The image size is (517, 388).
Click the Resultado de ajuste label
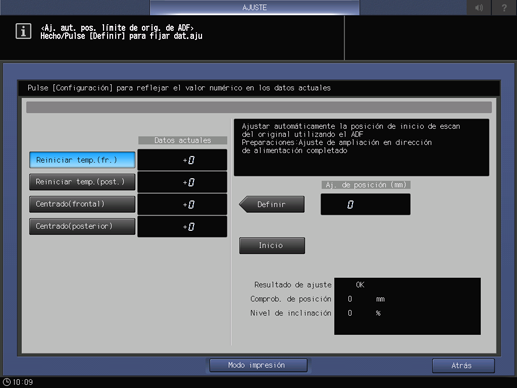click(293, 285)
